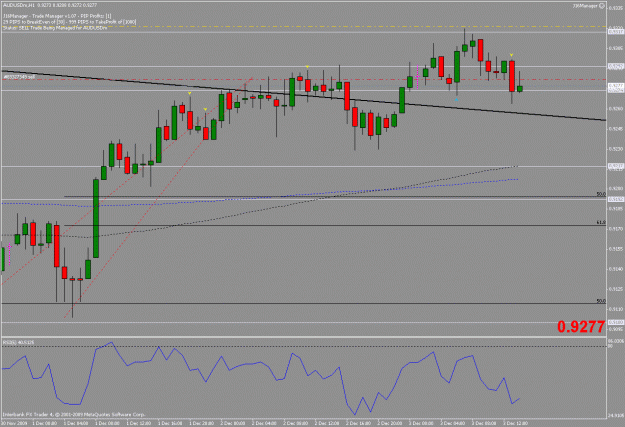The image size is (625, 427).
Task: Click the '2 Dec 00:00' time axis label
Action: (233, 423)
